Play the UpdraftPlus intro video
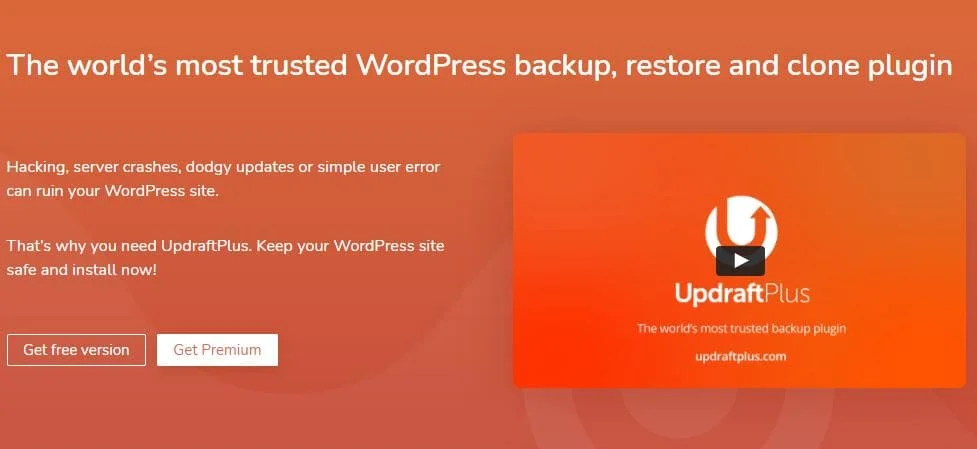 [740, 260]
